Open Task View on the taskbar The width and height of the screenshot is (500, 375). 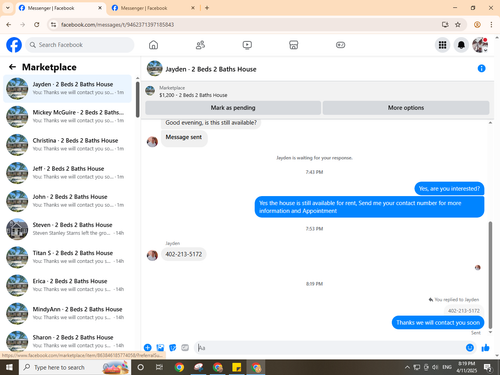(159, 367)
